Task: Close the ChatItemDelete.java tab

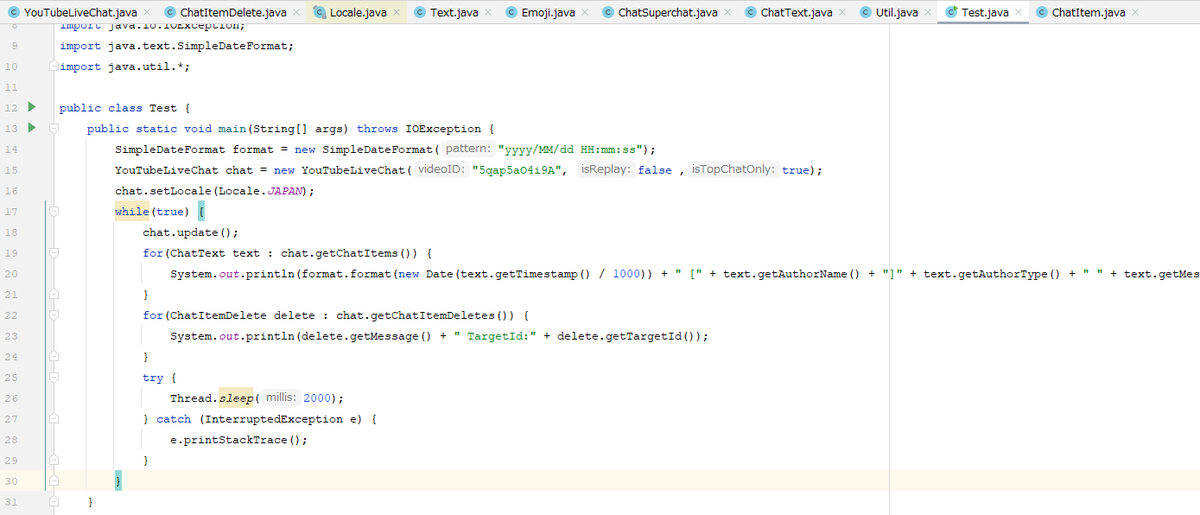Action: 298,12
